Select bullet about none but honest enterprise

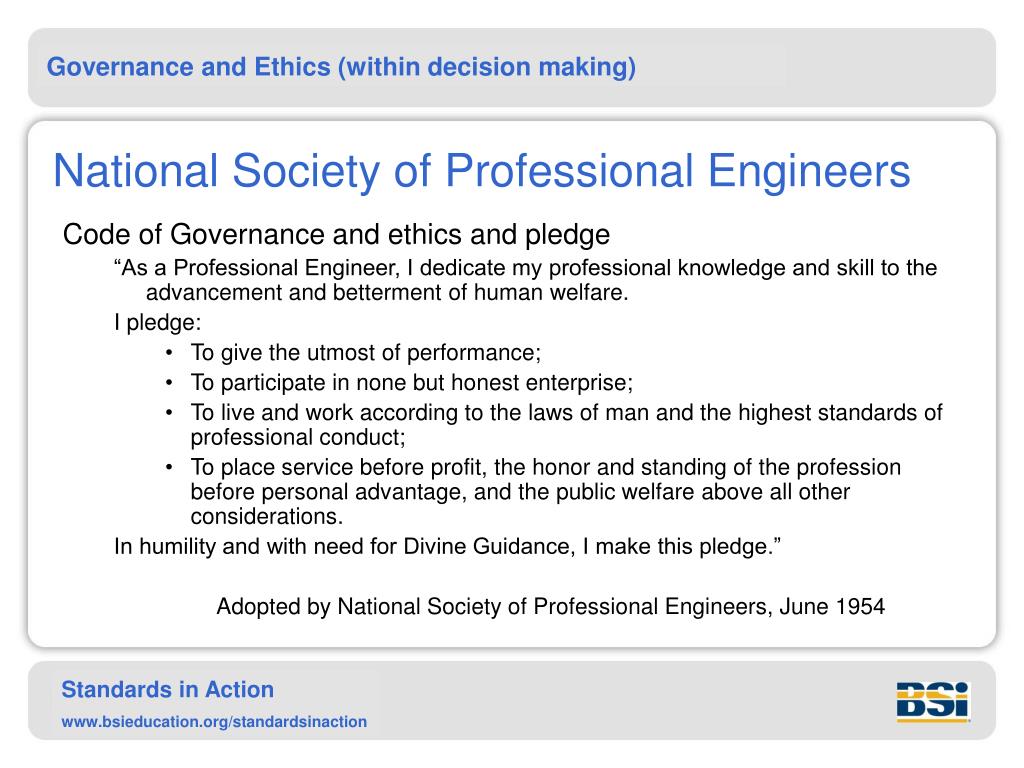[x=412, y=383]
